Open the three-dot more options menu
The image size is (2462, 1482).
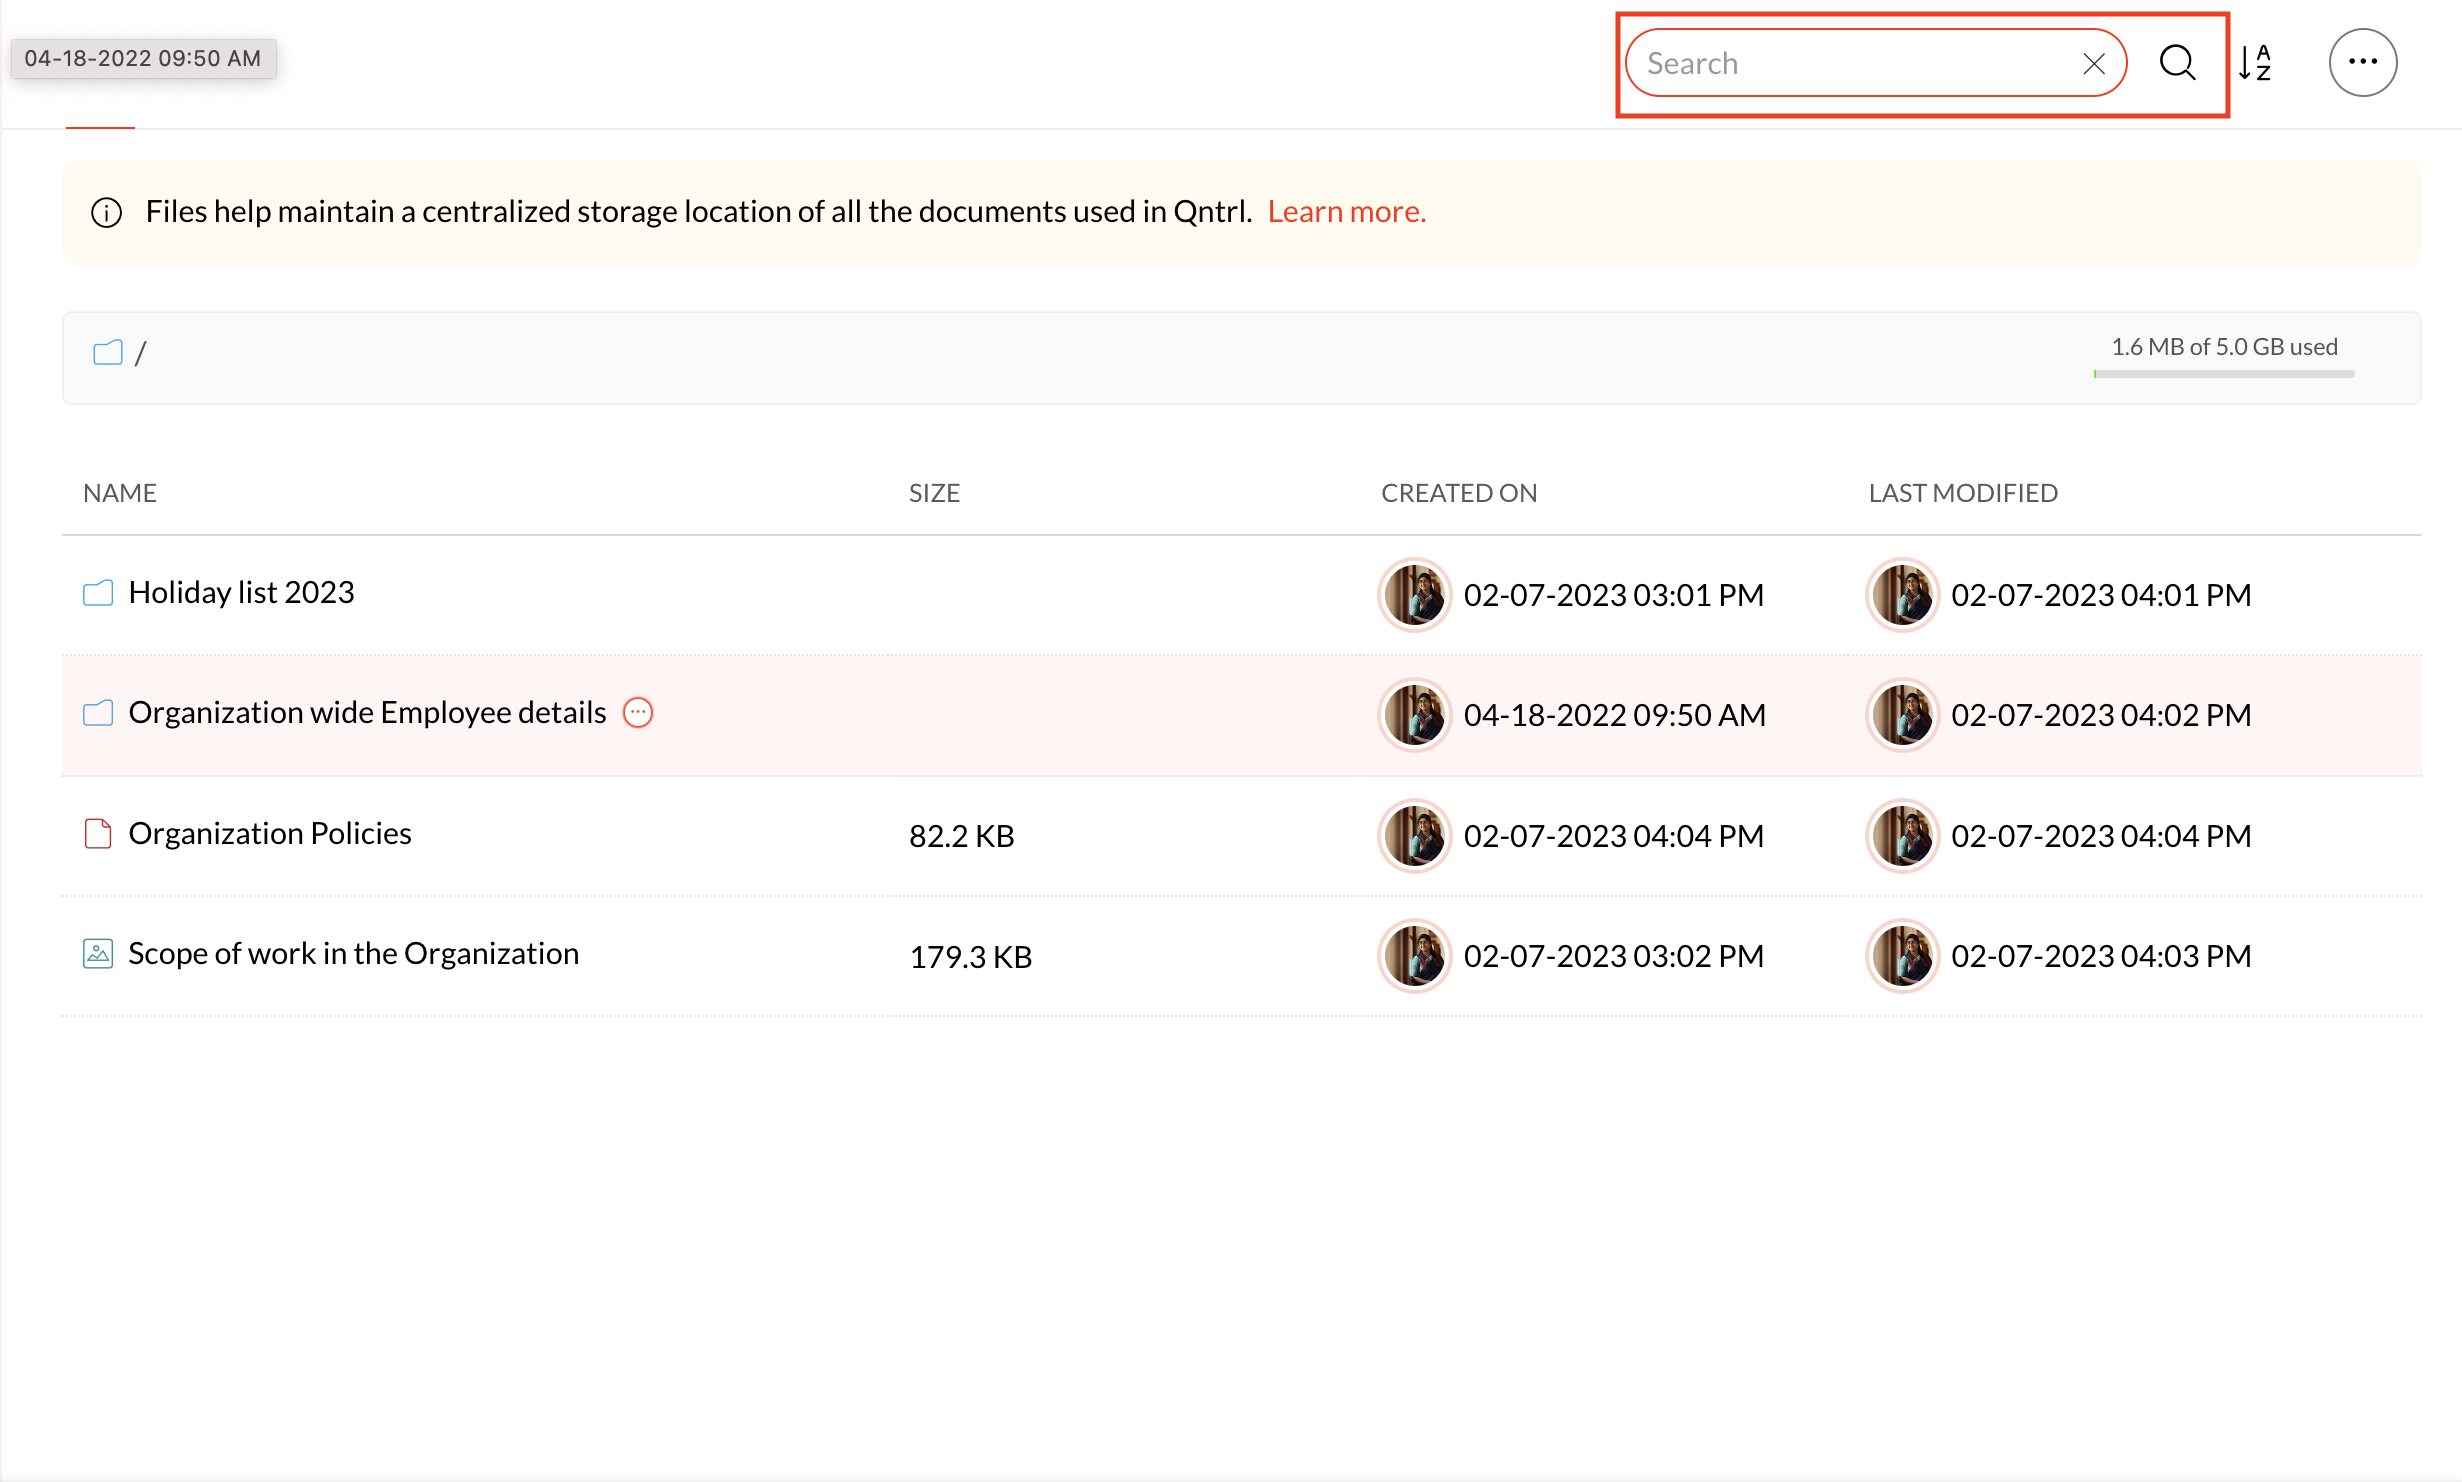pyautogui.click(x=2362, y=62)
